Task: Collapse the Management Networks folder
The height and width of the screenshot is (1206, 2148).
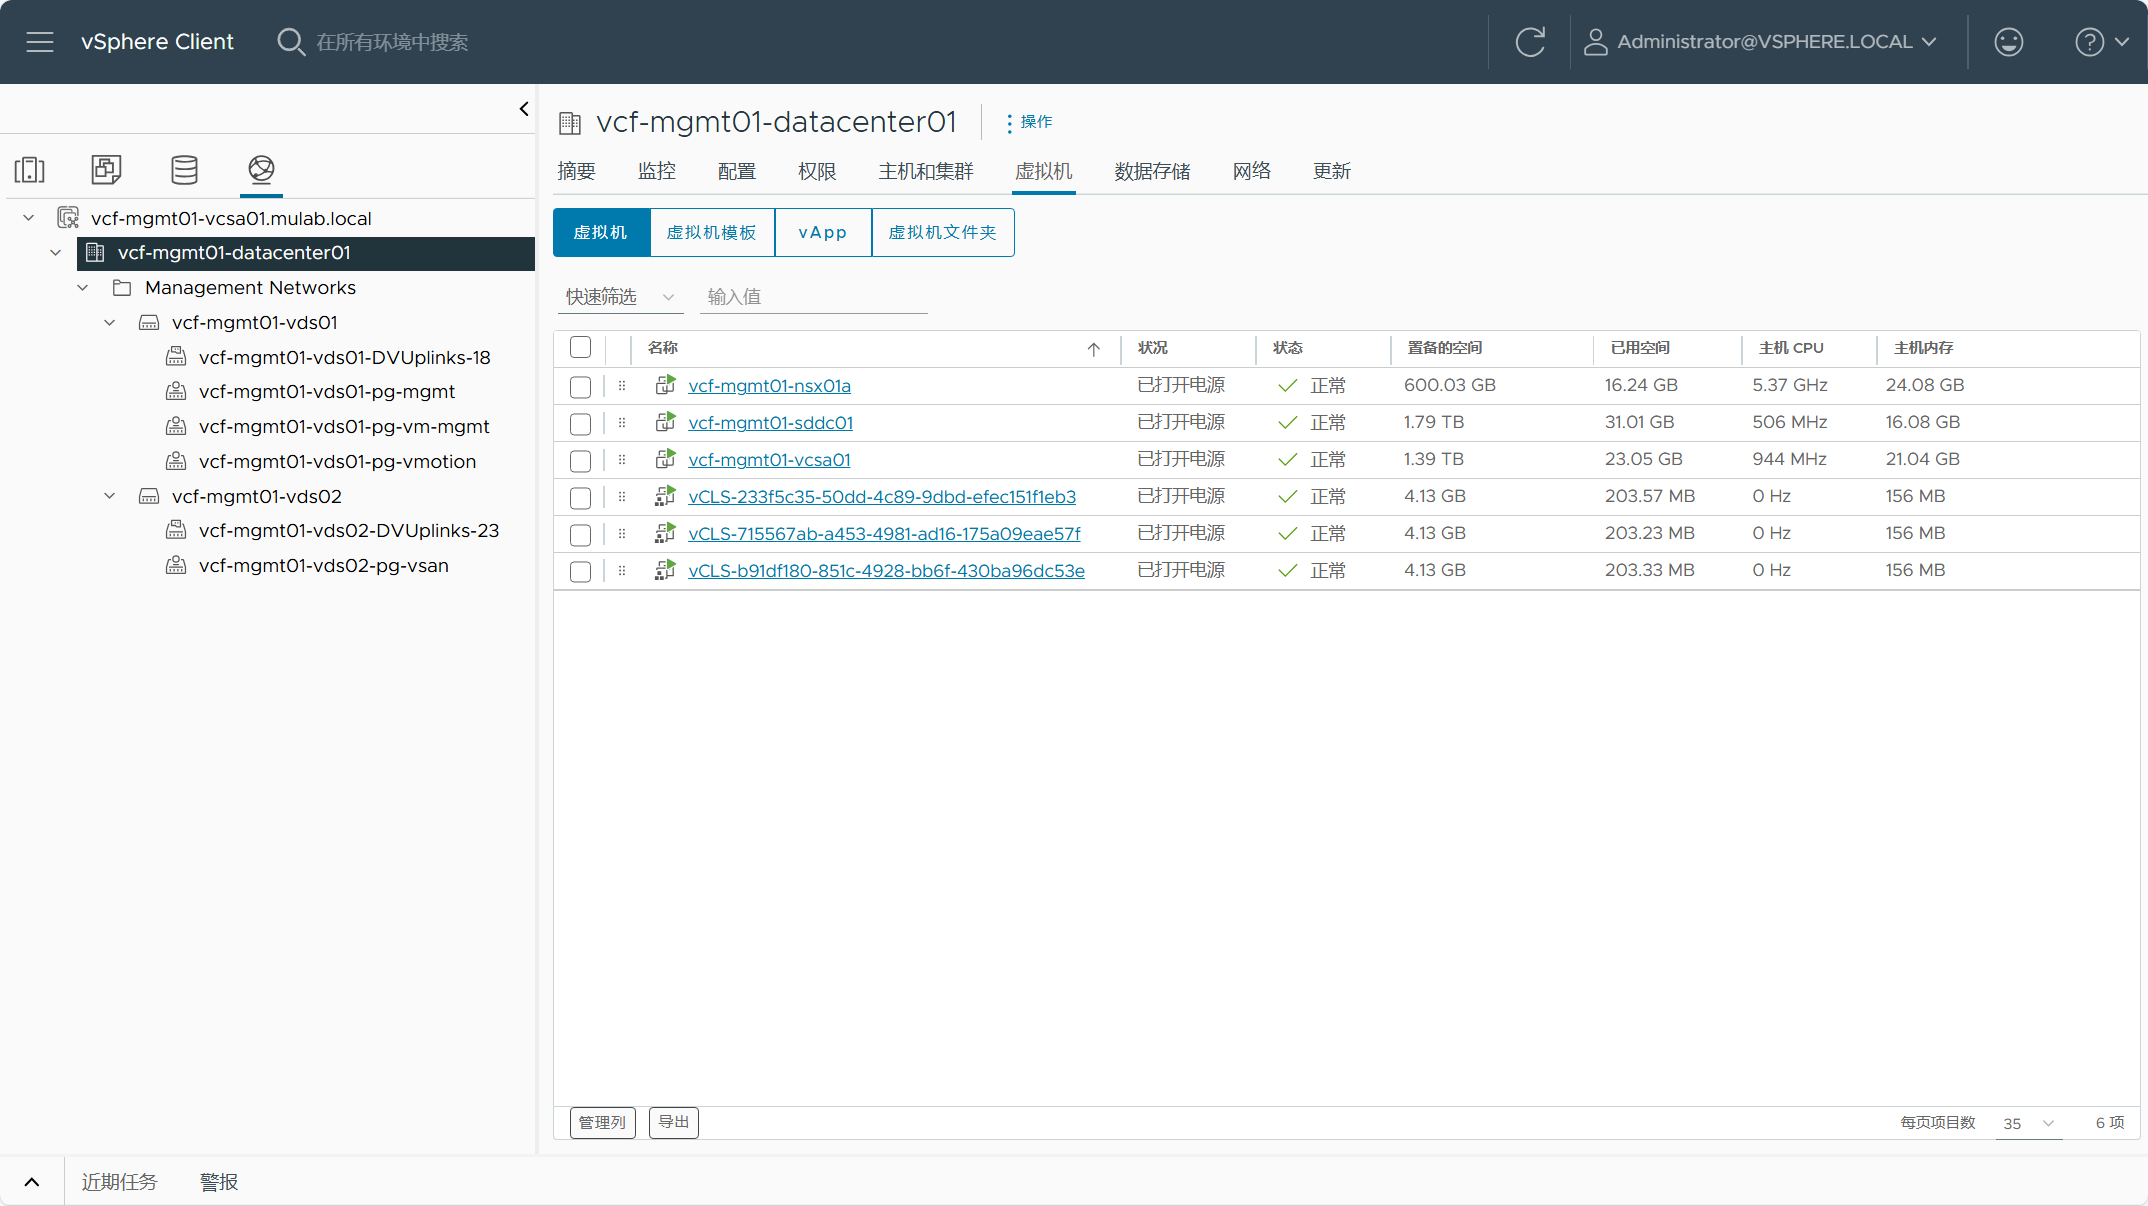Action: (83, 288)
